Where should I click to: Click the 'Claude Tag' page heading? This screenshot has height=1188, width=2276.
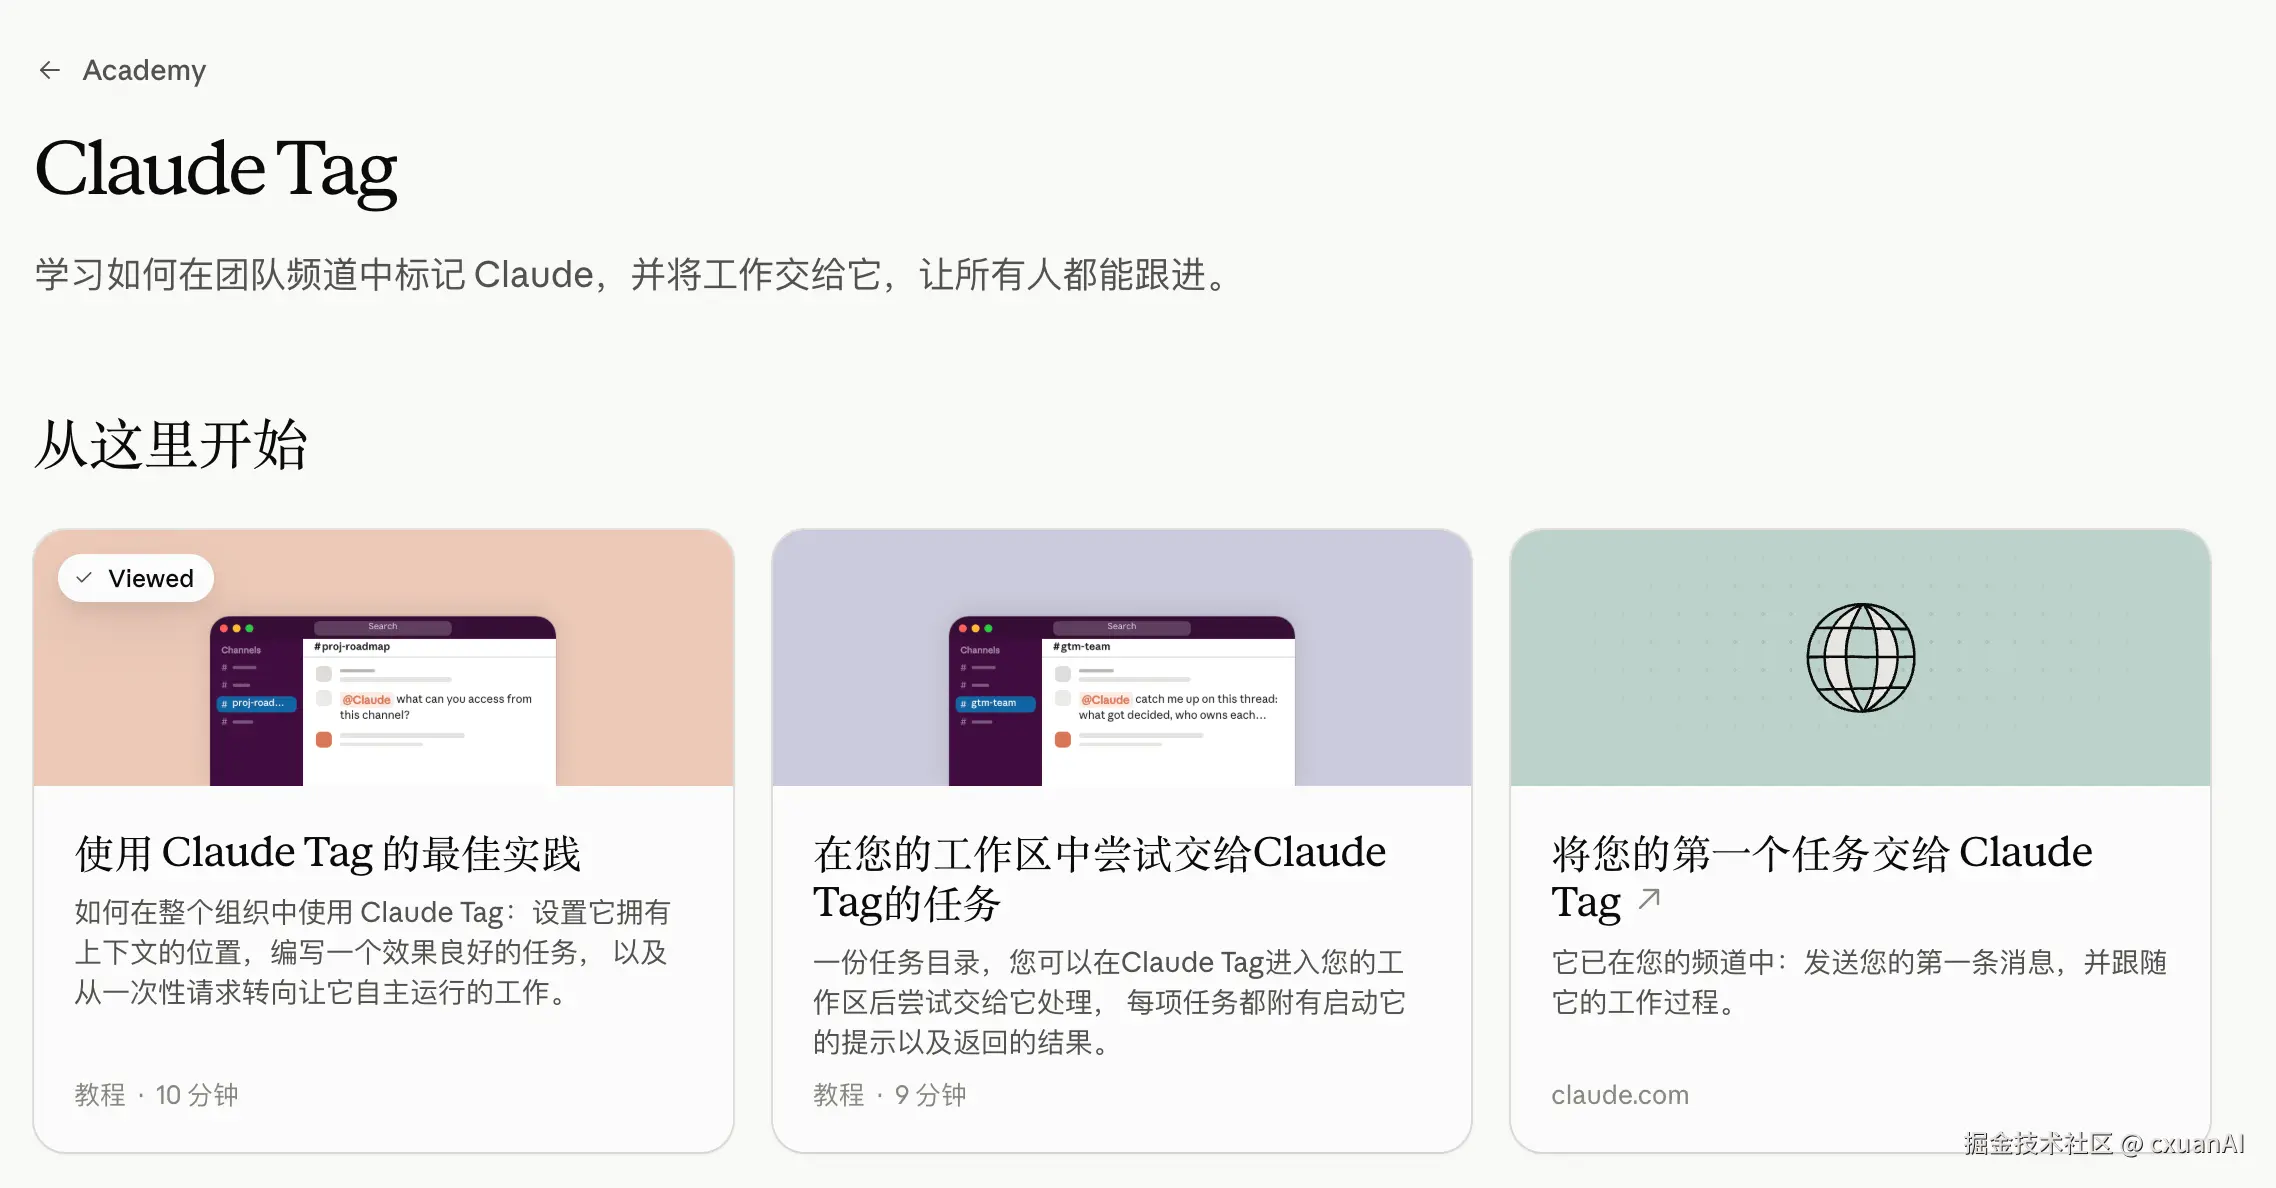click(x=216, y=170)
